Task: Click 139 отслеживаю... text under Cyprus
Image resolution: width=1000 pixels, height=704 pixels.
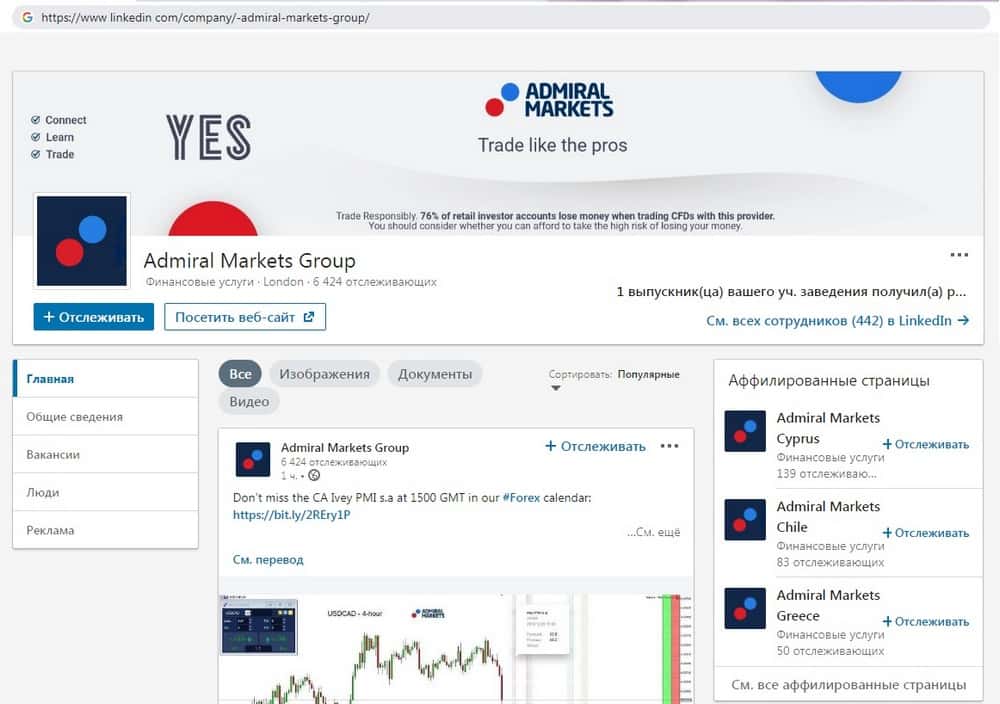Action: pos(826,474)
